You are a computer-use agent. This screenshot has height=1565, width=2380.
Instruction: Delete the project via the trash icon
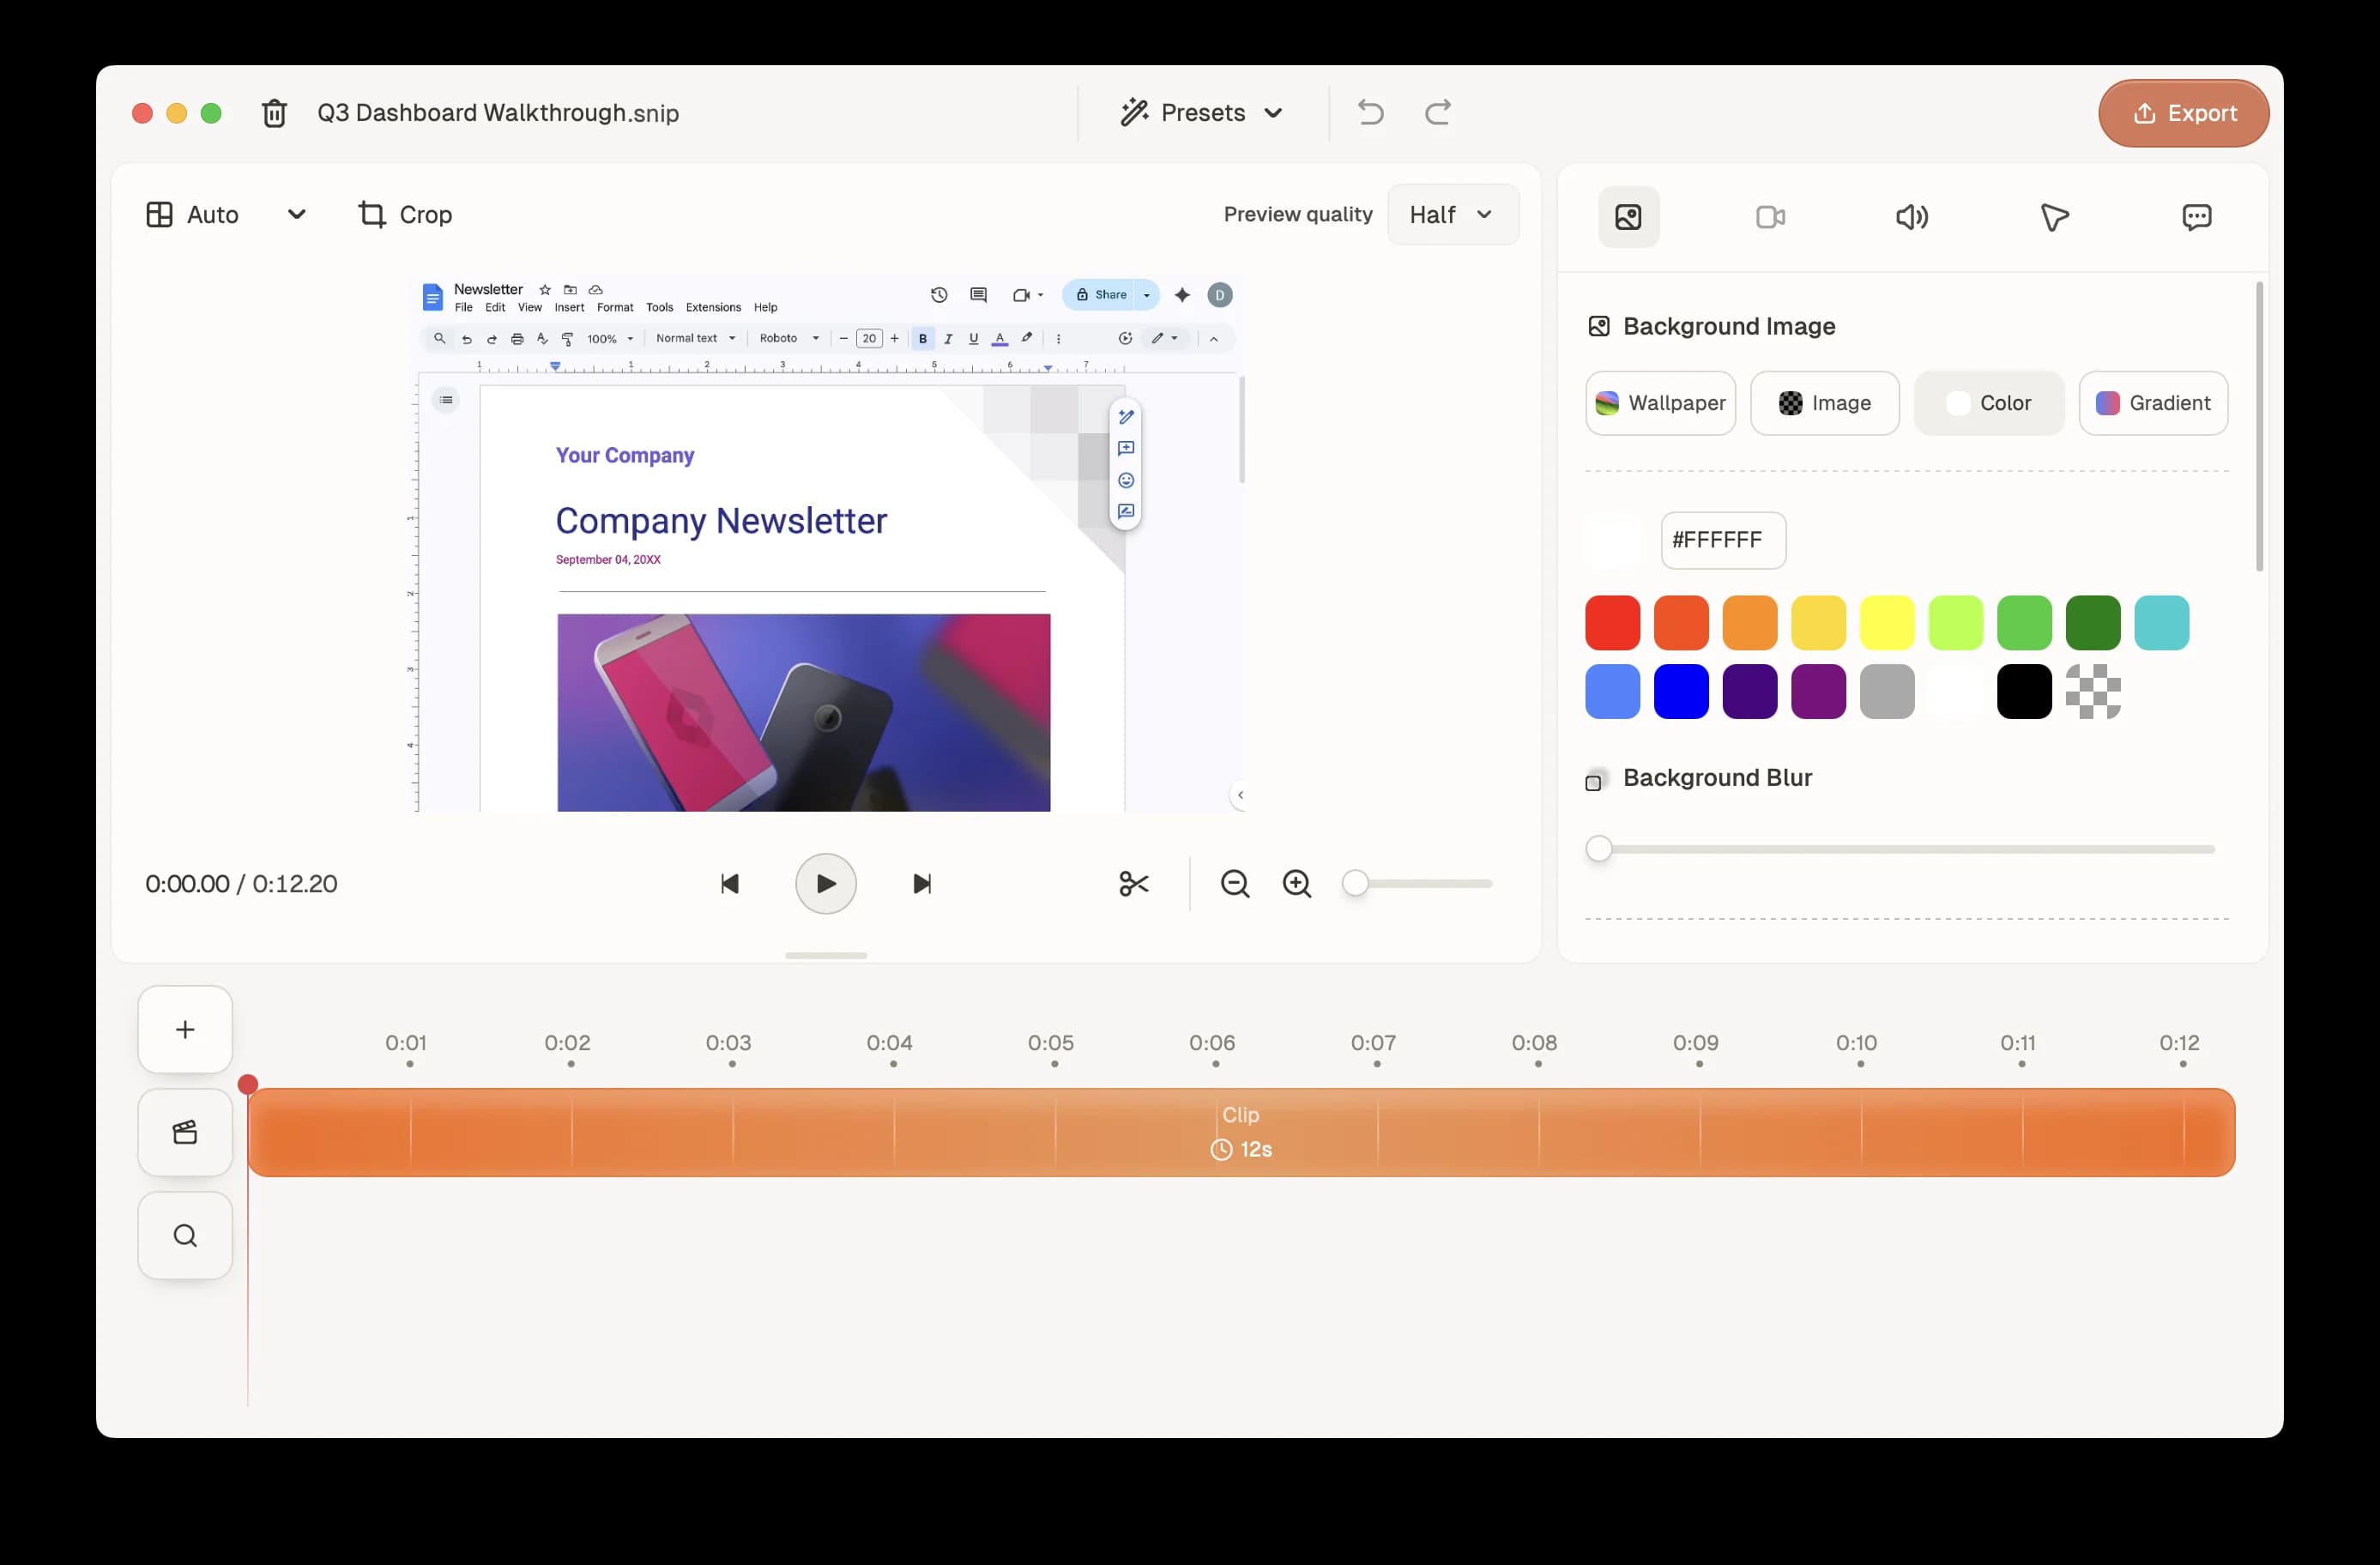point(274,112)
